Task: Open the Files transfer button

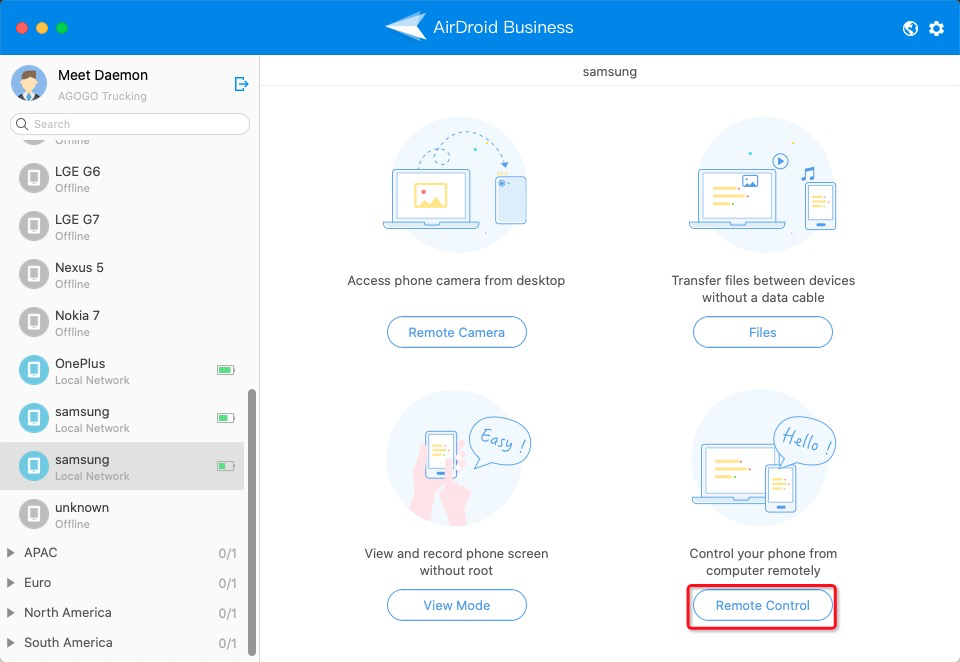Action: click(763, 332)
